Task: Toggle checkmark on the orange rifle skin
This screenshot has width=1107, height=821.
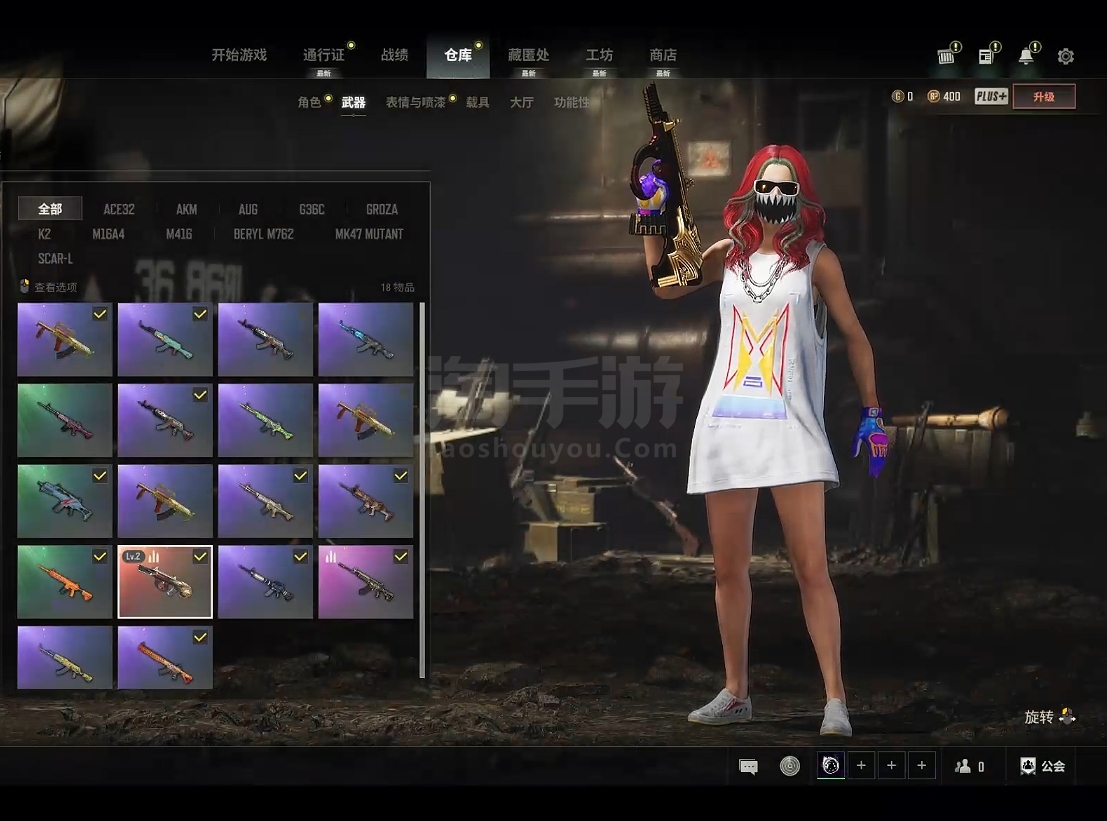Action: click(x=100, y=556)
